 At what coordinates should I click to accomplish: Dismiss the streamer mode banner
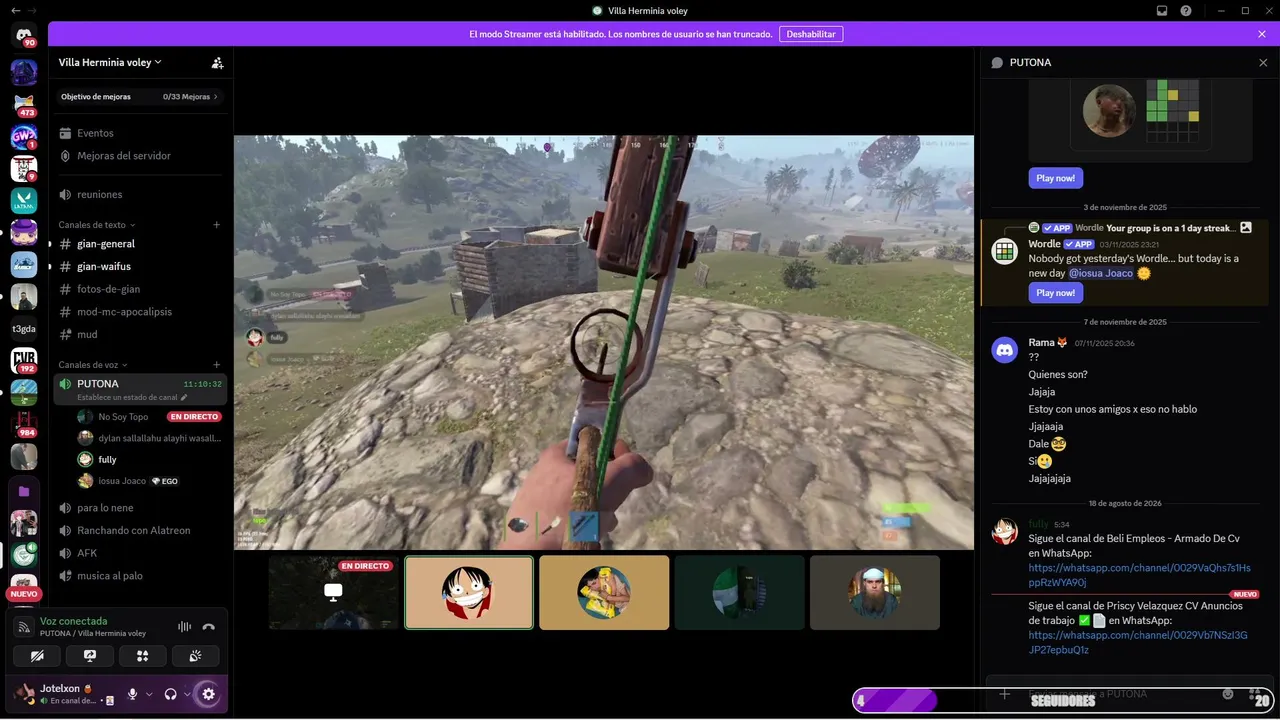pos(1262,34)
